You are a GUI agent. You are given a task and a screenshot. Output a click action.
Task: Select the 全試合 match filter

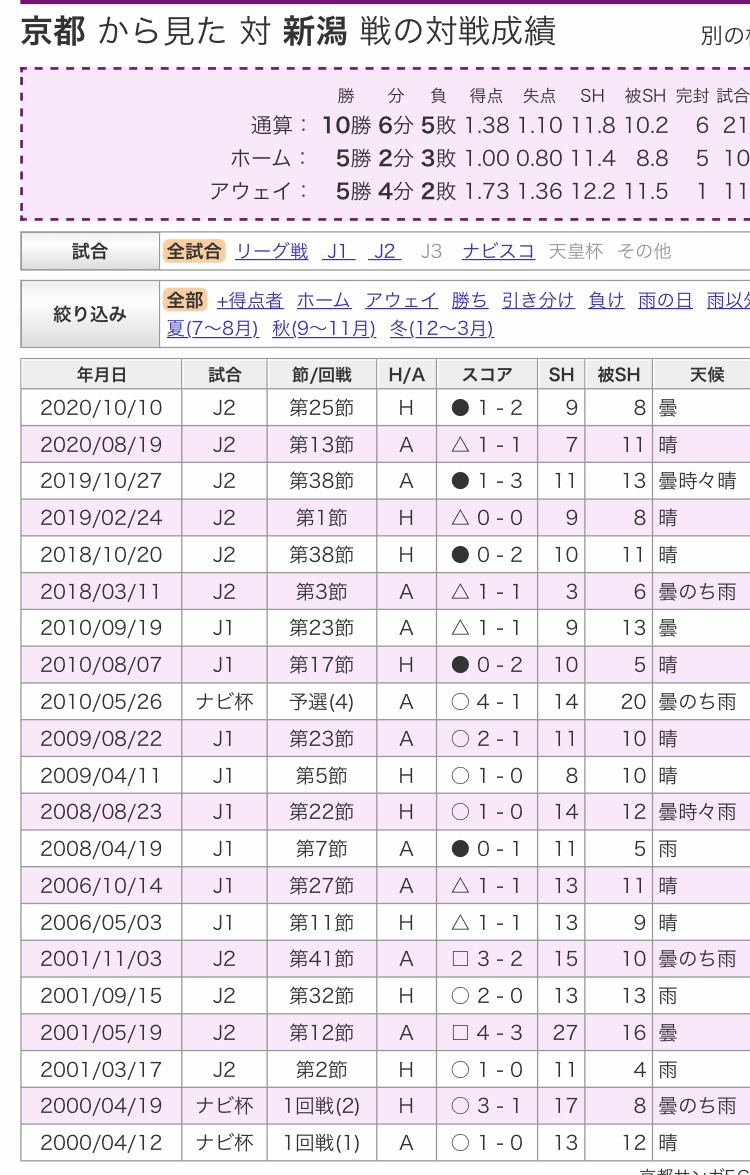[193, 252]
